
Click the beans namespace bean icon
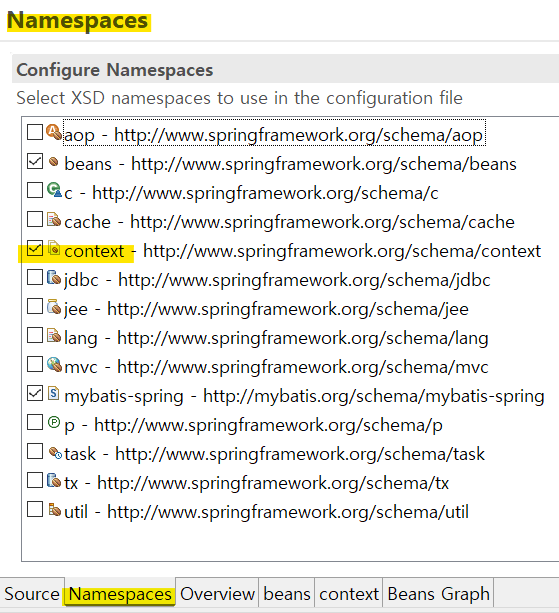[54, 161]
